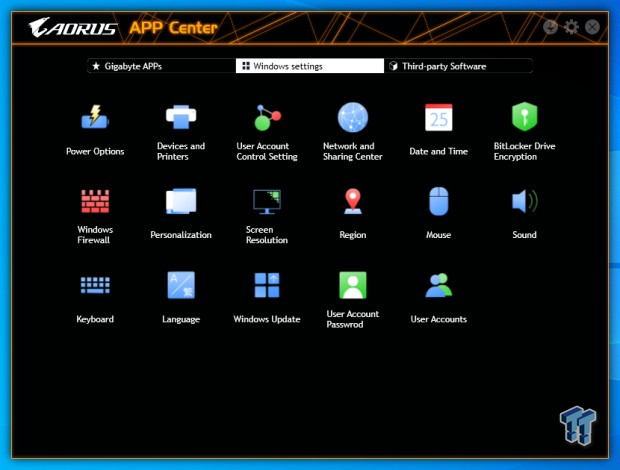Open Date and Time calendar icon
This screenshot has width=620, height=470.
(439, 117)
